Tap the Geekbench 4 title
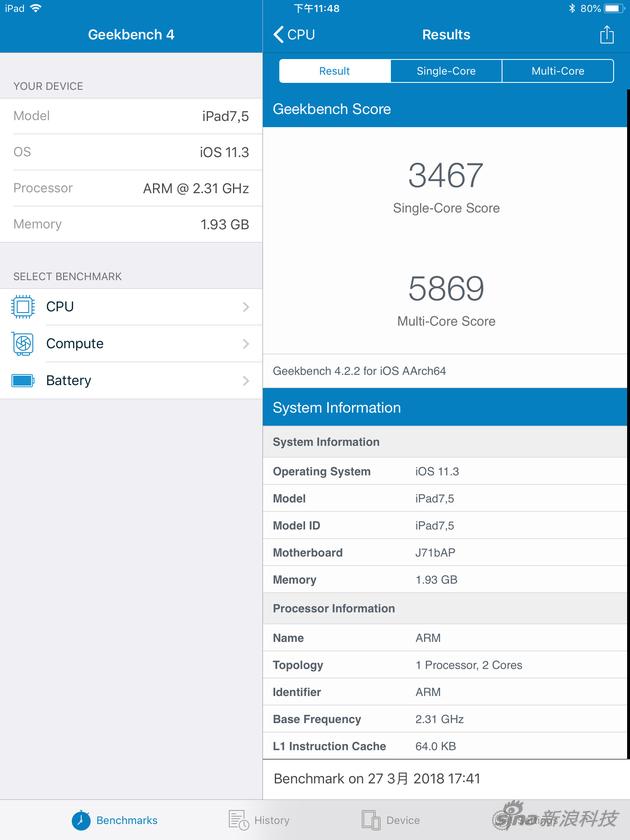Image resolution: width=630 pixels, height=840 pixels. (x=131, y=35)
